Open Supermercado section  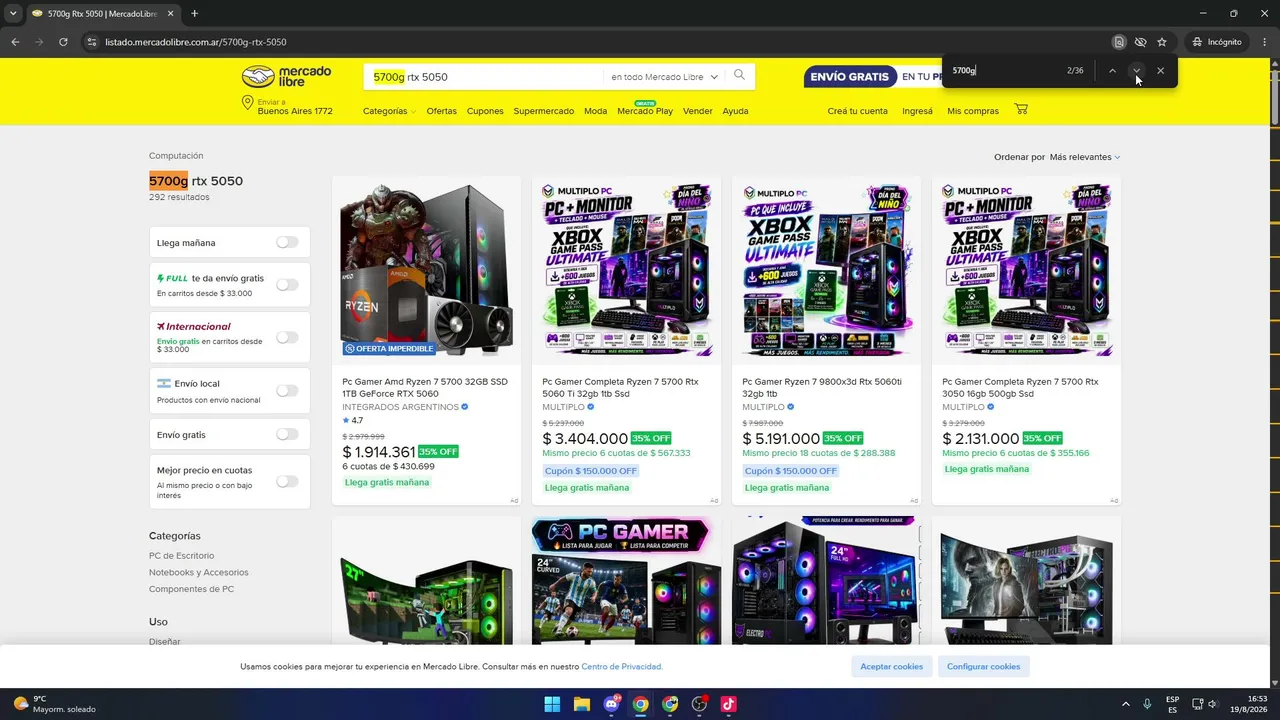pyautogui.click(x=544, y=111)
